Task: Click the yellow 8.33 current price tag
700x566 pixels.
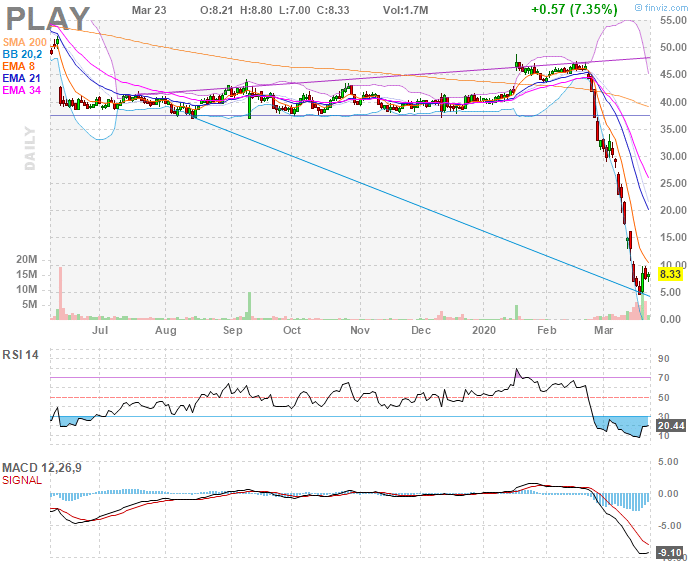Action: pos(670,274)
